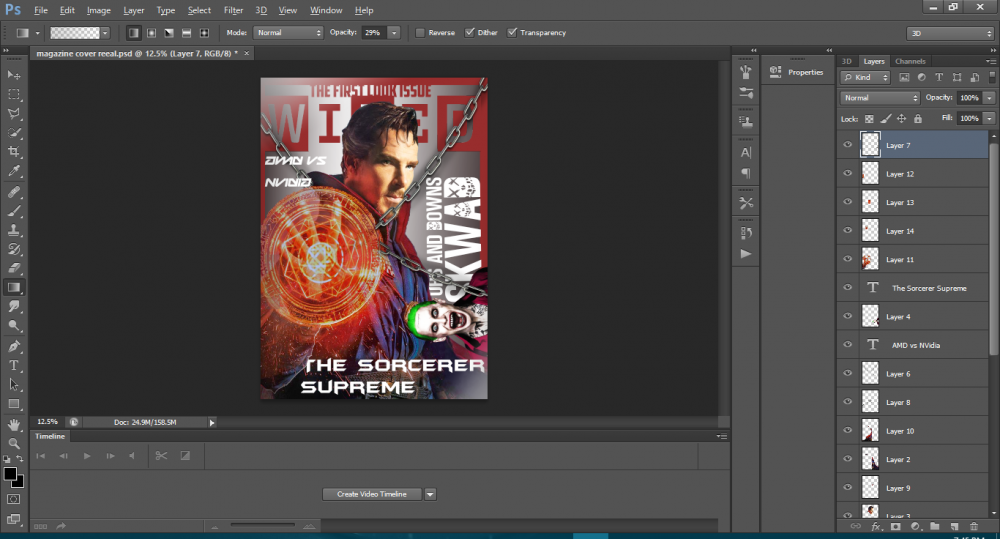Select the Eraser tool

(13, 268)
